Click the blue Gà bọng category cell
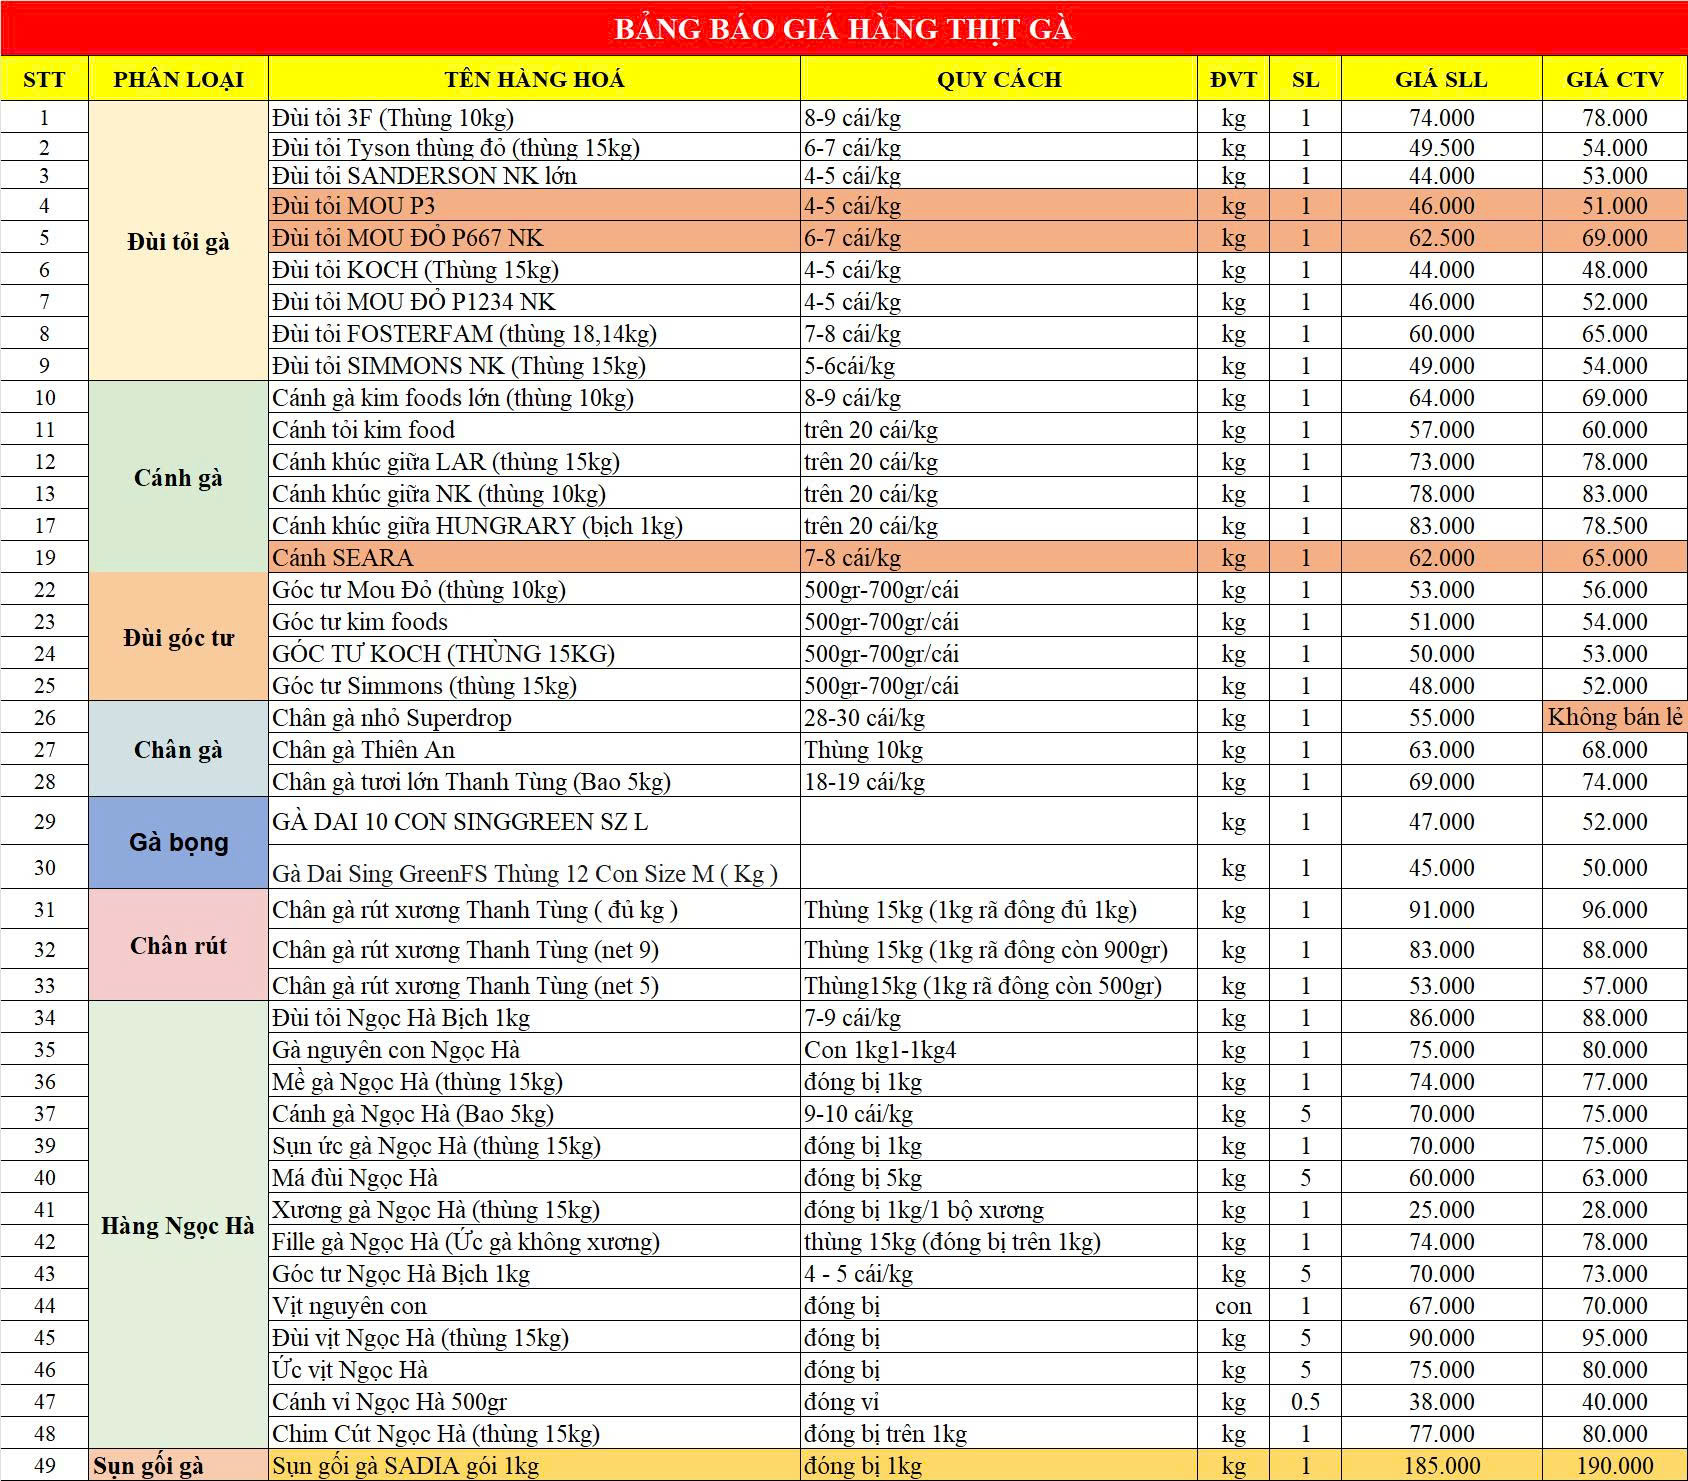This screenshot has height=1481, width=1688. 178,842
